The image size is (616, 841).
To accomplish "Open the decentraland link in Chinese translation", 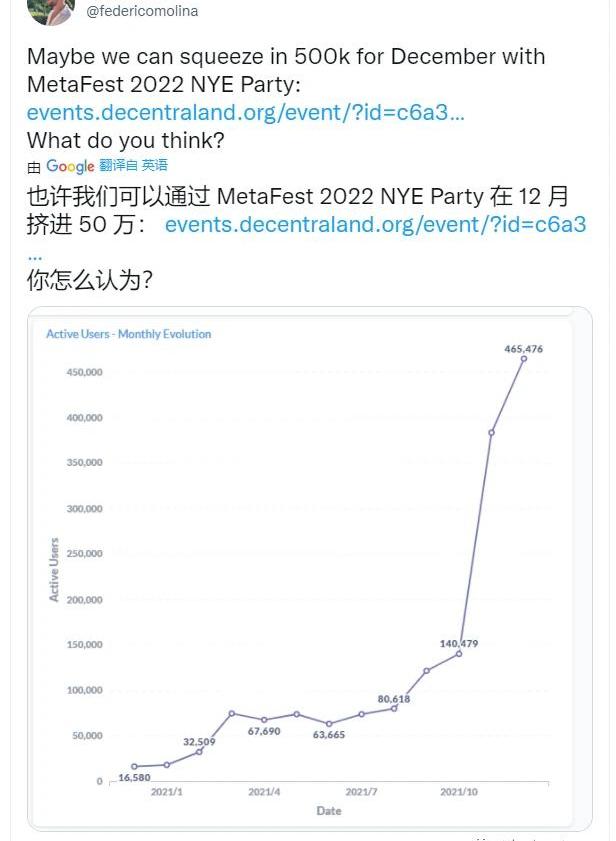I will 375,224.
